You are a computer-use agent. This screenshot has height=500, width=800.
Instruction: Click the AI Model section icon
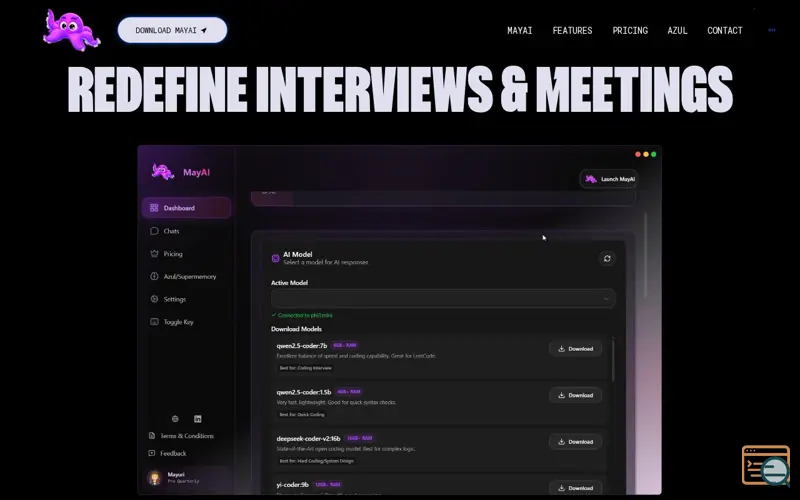point(276,258)
